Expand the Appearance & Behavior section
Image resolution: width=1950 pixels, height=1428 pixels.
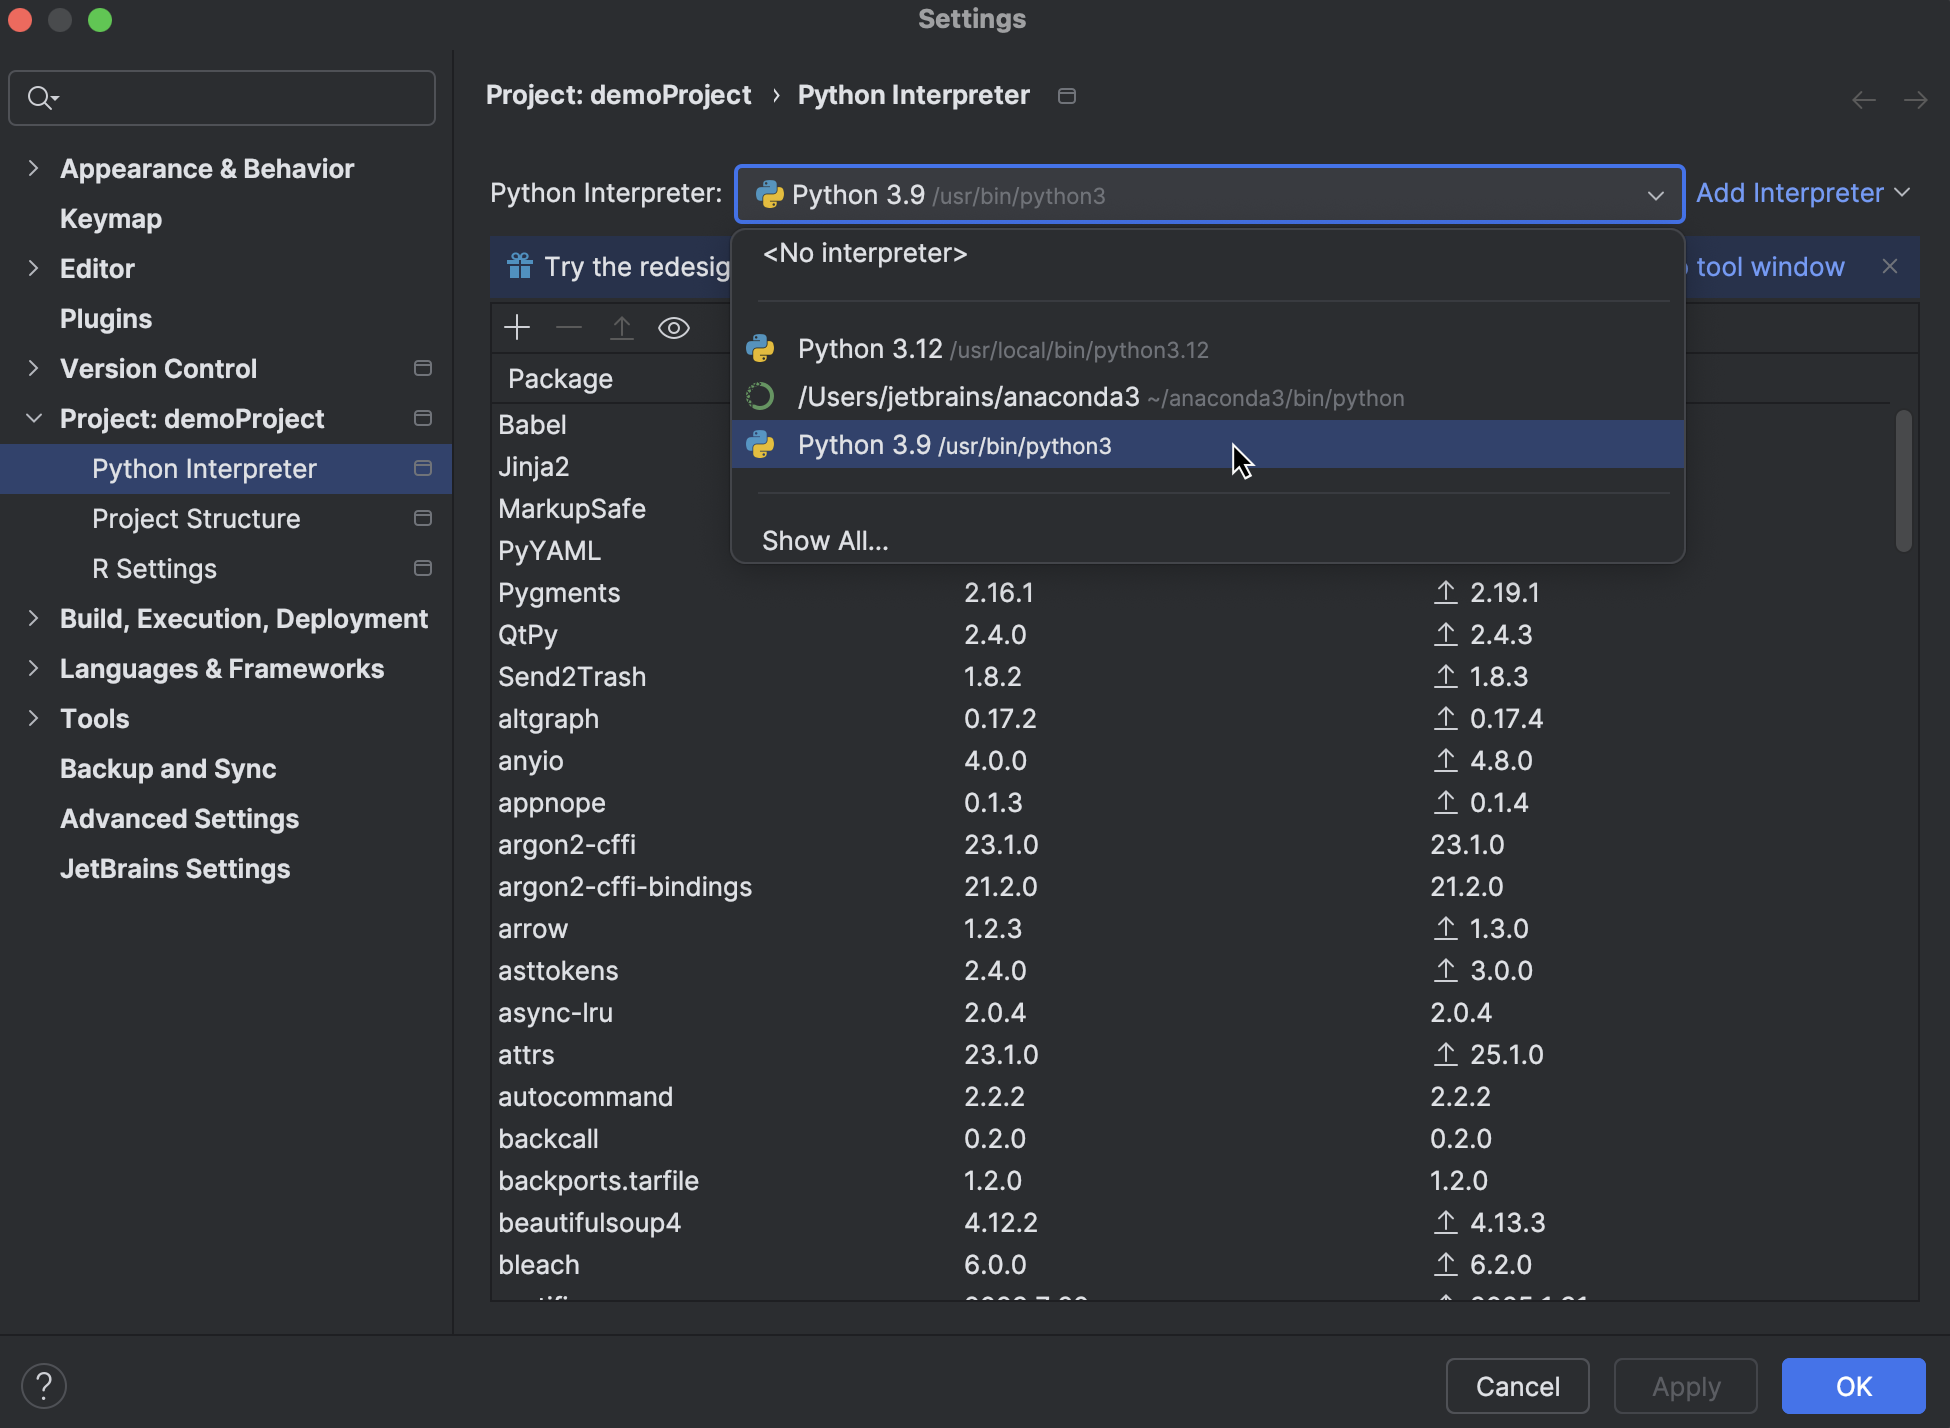34,168
